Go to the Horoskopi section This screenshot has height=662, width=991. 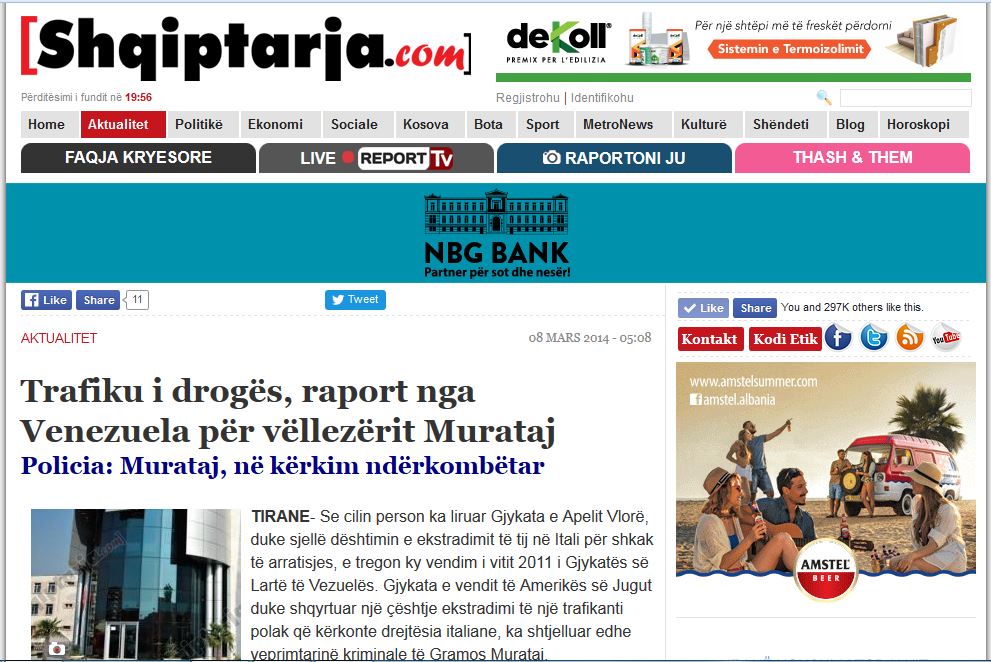click(x=918, y=125)
